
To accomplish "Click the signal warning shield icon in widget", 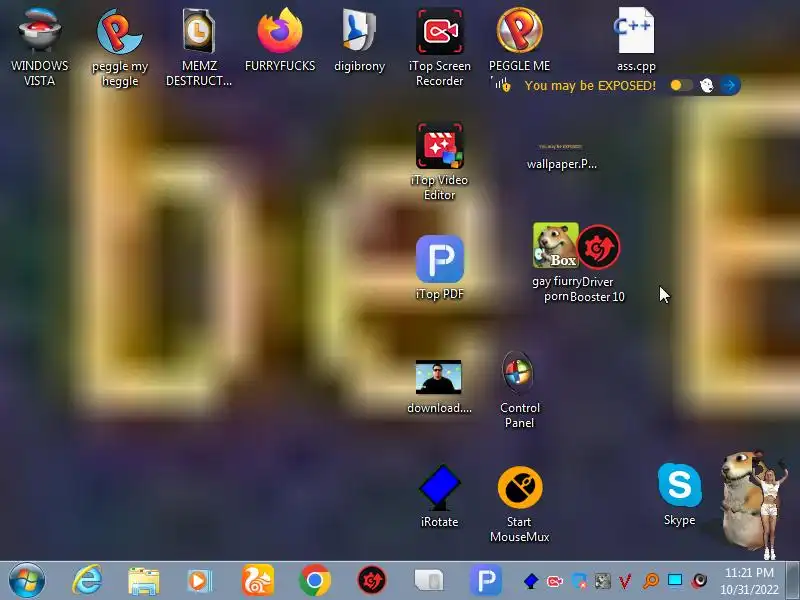I will (x=502, y=85).
